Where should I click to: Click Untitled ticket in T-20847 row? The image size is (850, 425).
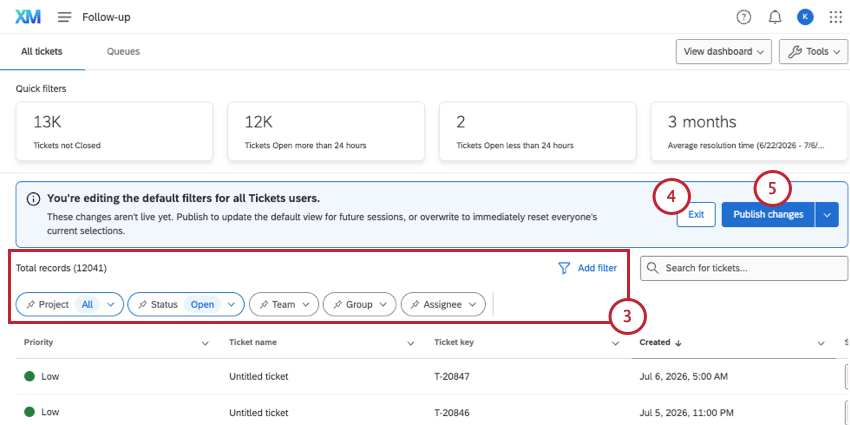tap(259, 376)
